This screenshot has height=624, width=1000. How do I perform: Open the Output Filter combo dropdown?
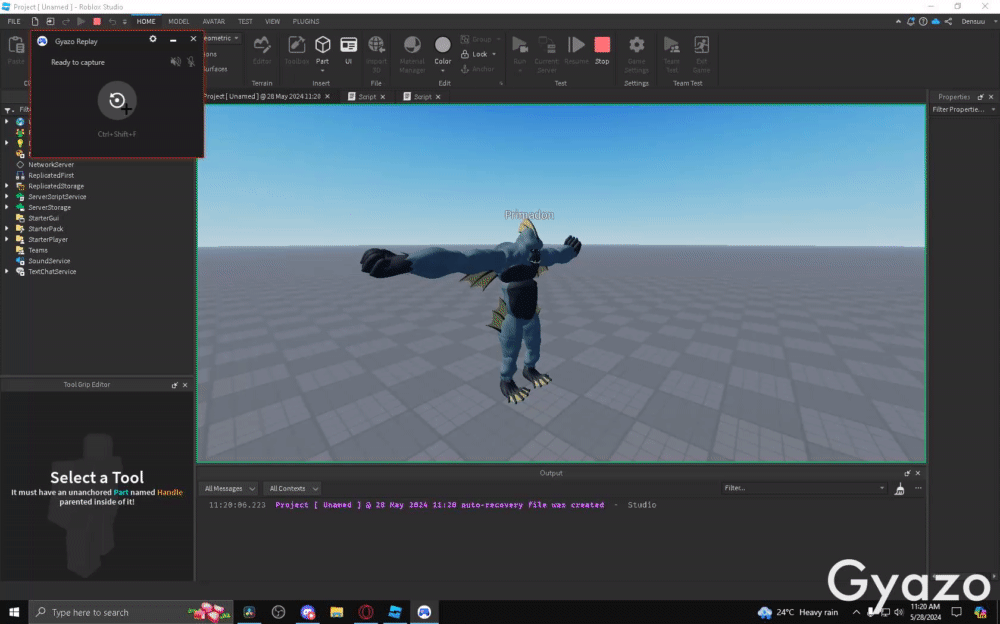pos(882,488)
